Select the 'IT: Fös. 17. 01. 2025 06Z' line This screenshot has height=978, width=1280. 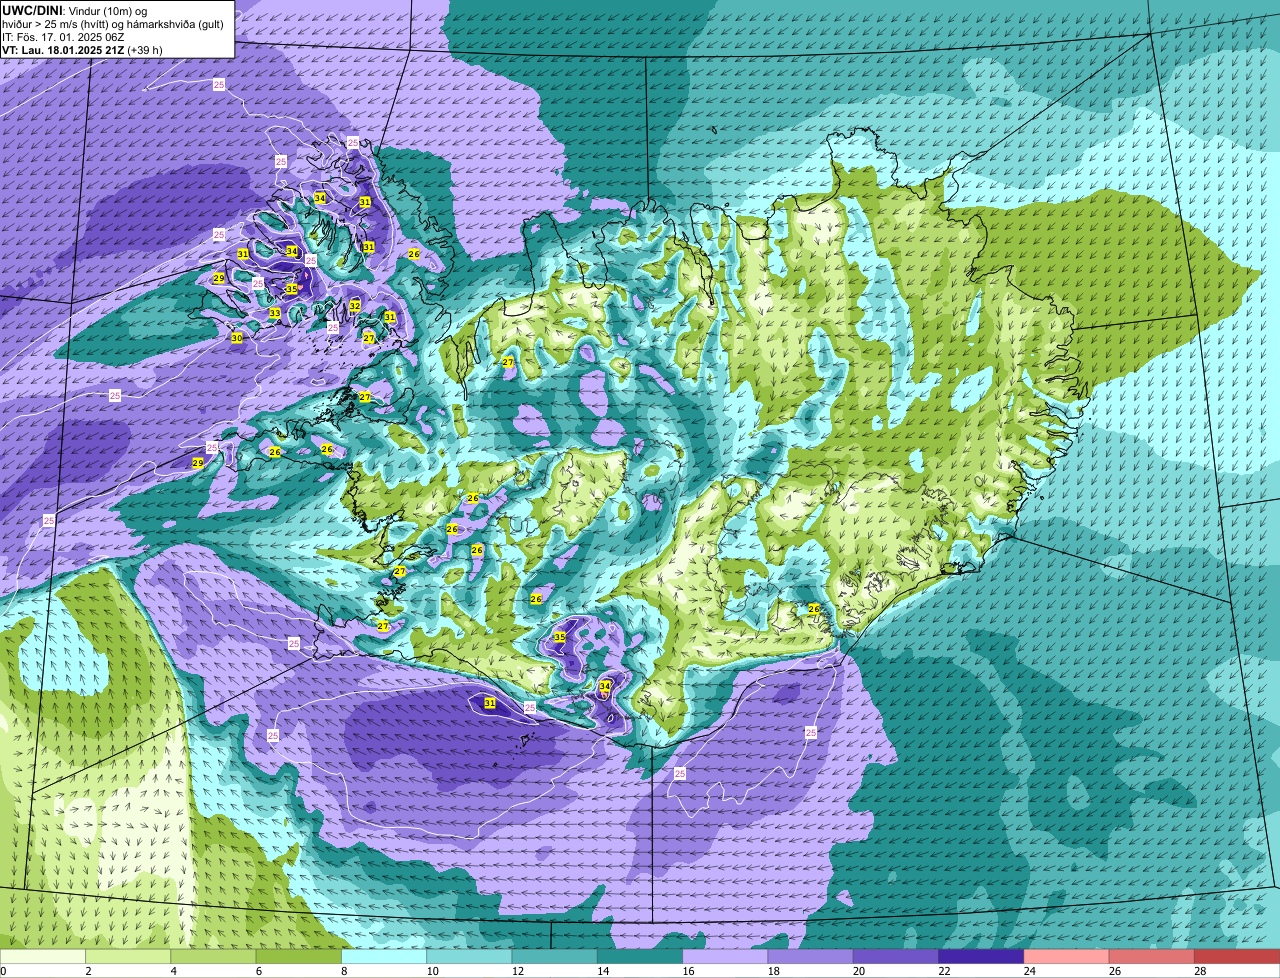(63, 36)
